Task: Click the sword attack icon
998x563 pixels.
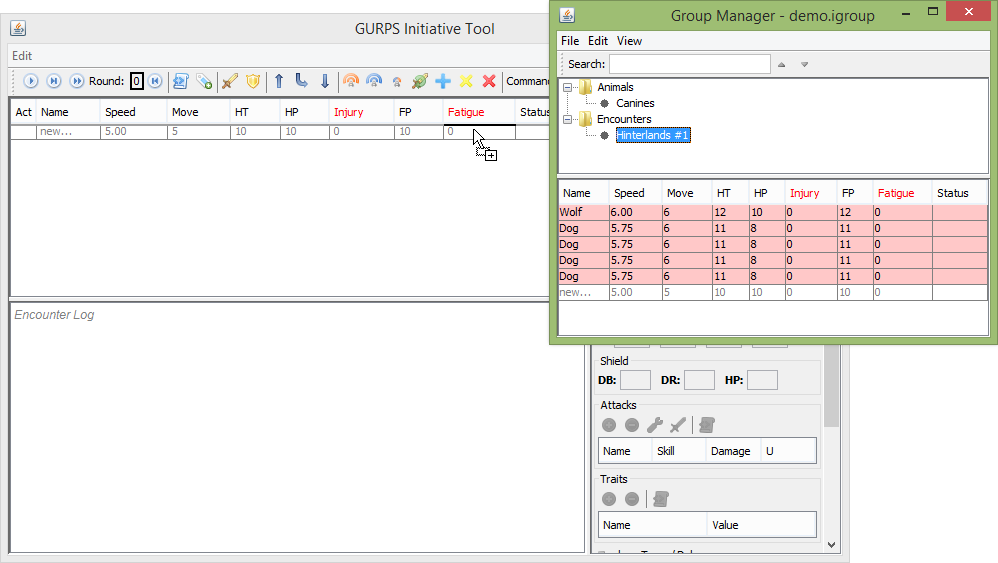Action: pyautogui.click(x=230, y=81)
